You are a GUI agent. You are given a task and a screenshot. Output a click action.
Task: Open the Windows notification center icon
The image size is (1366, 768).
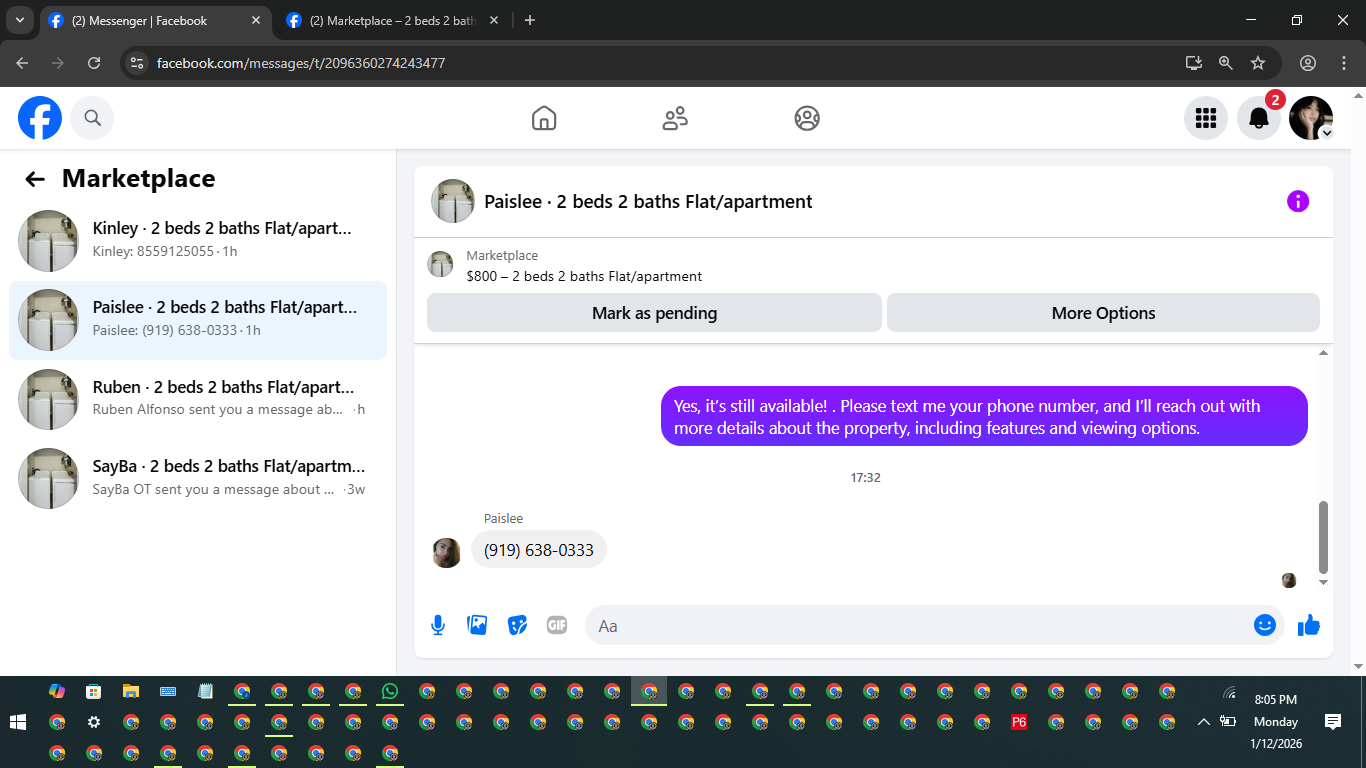point(1333,722)
